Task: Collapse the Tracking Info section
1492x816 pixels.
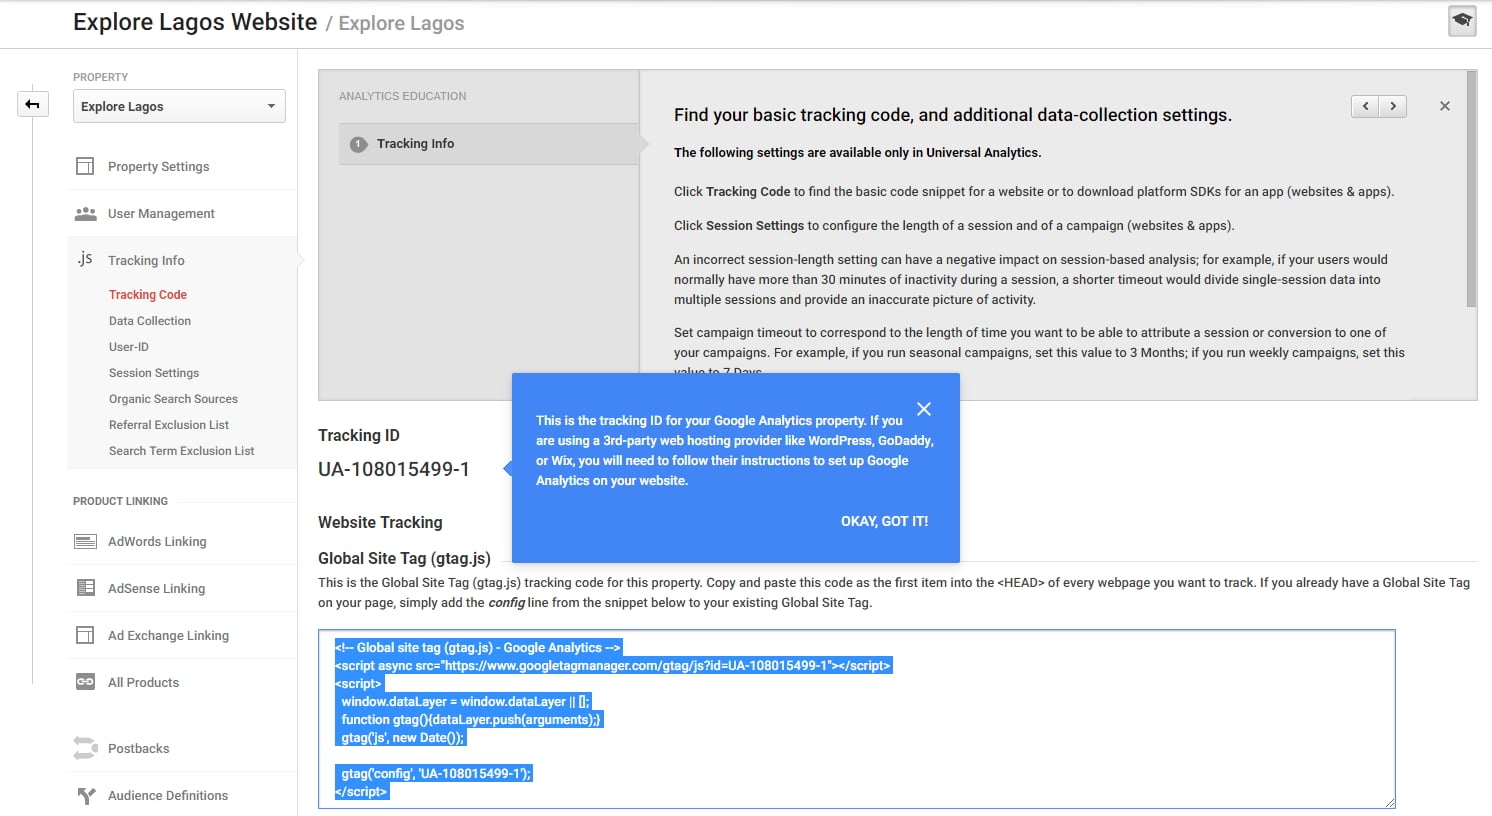Action: pos(146,260)
